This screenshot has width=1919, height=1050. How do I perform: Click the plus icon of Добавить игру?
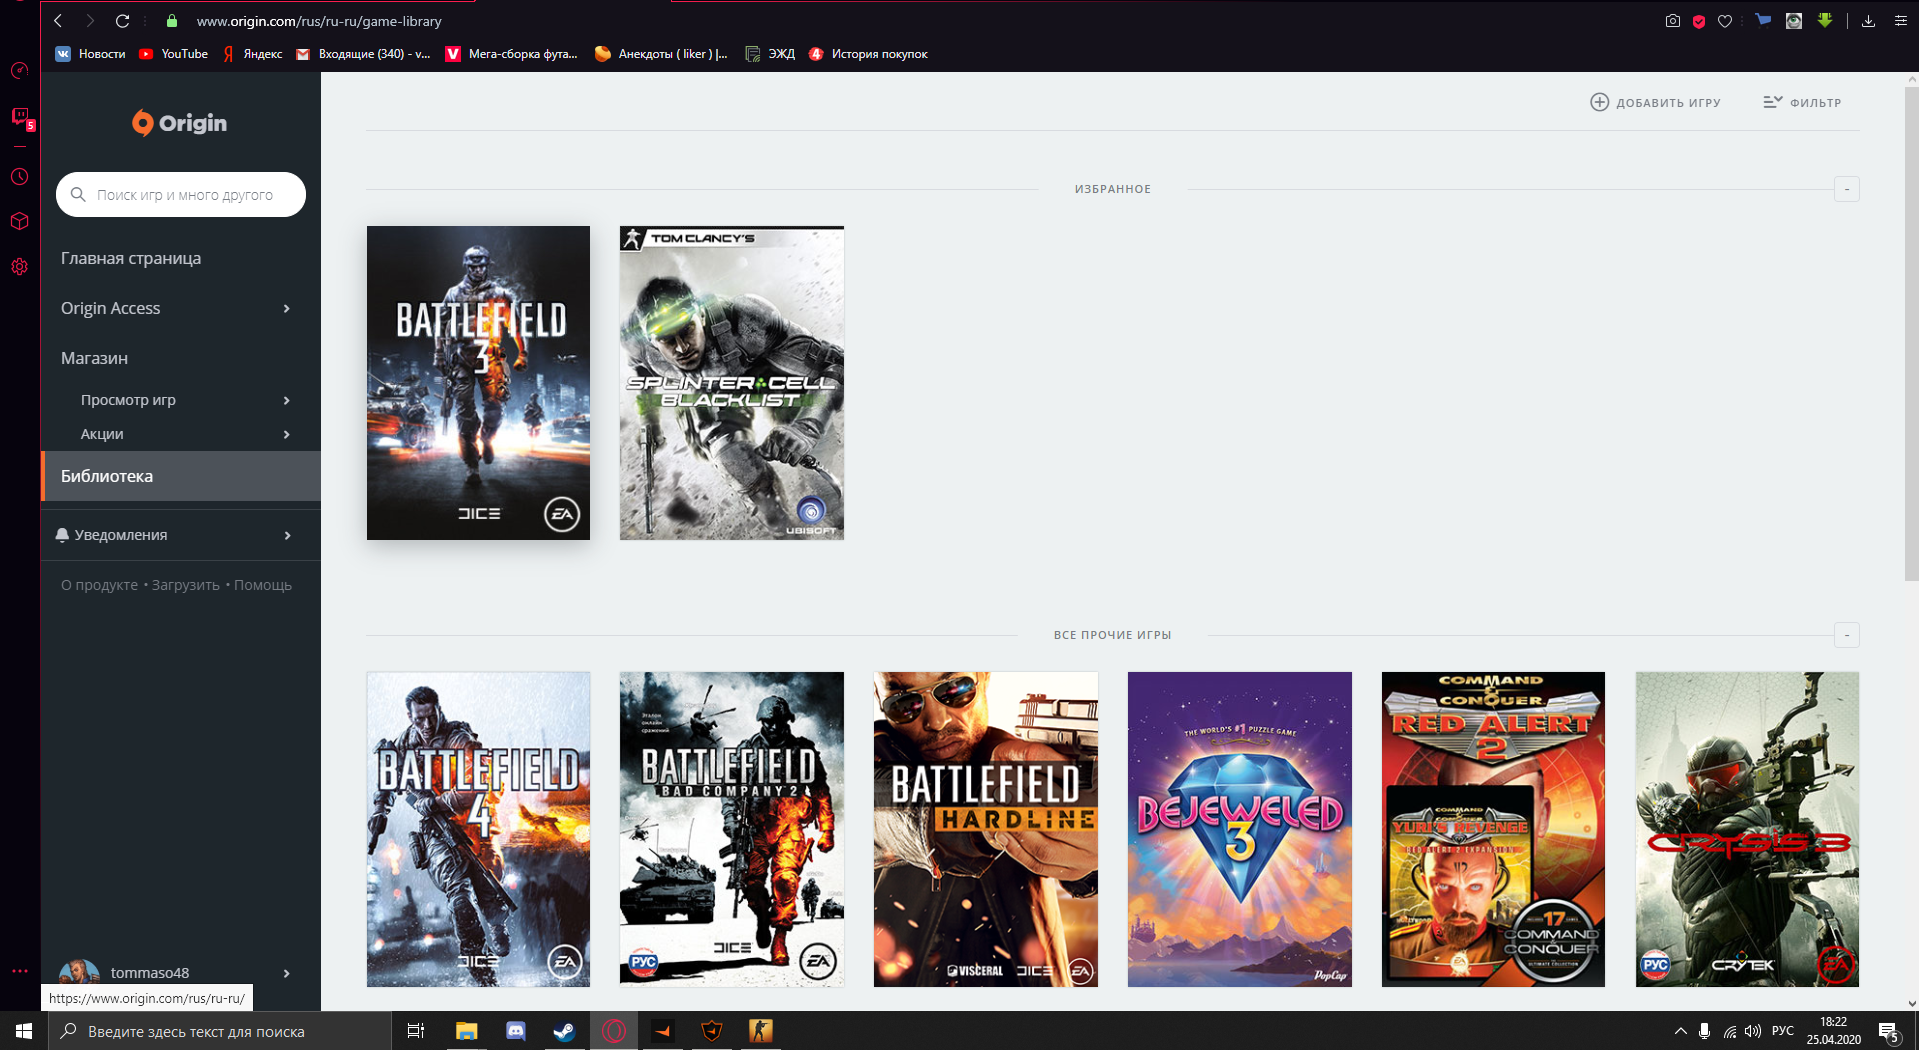[x=1599, y=102]
